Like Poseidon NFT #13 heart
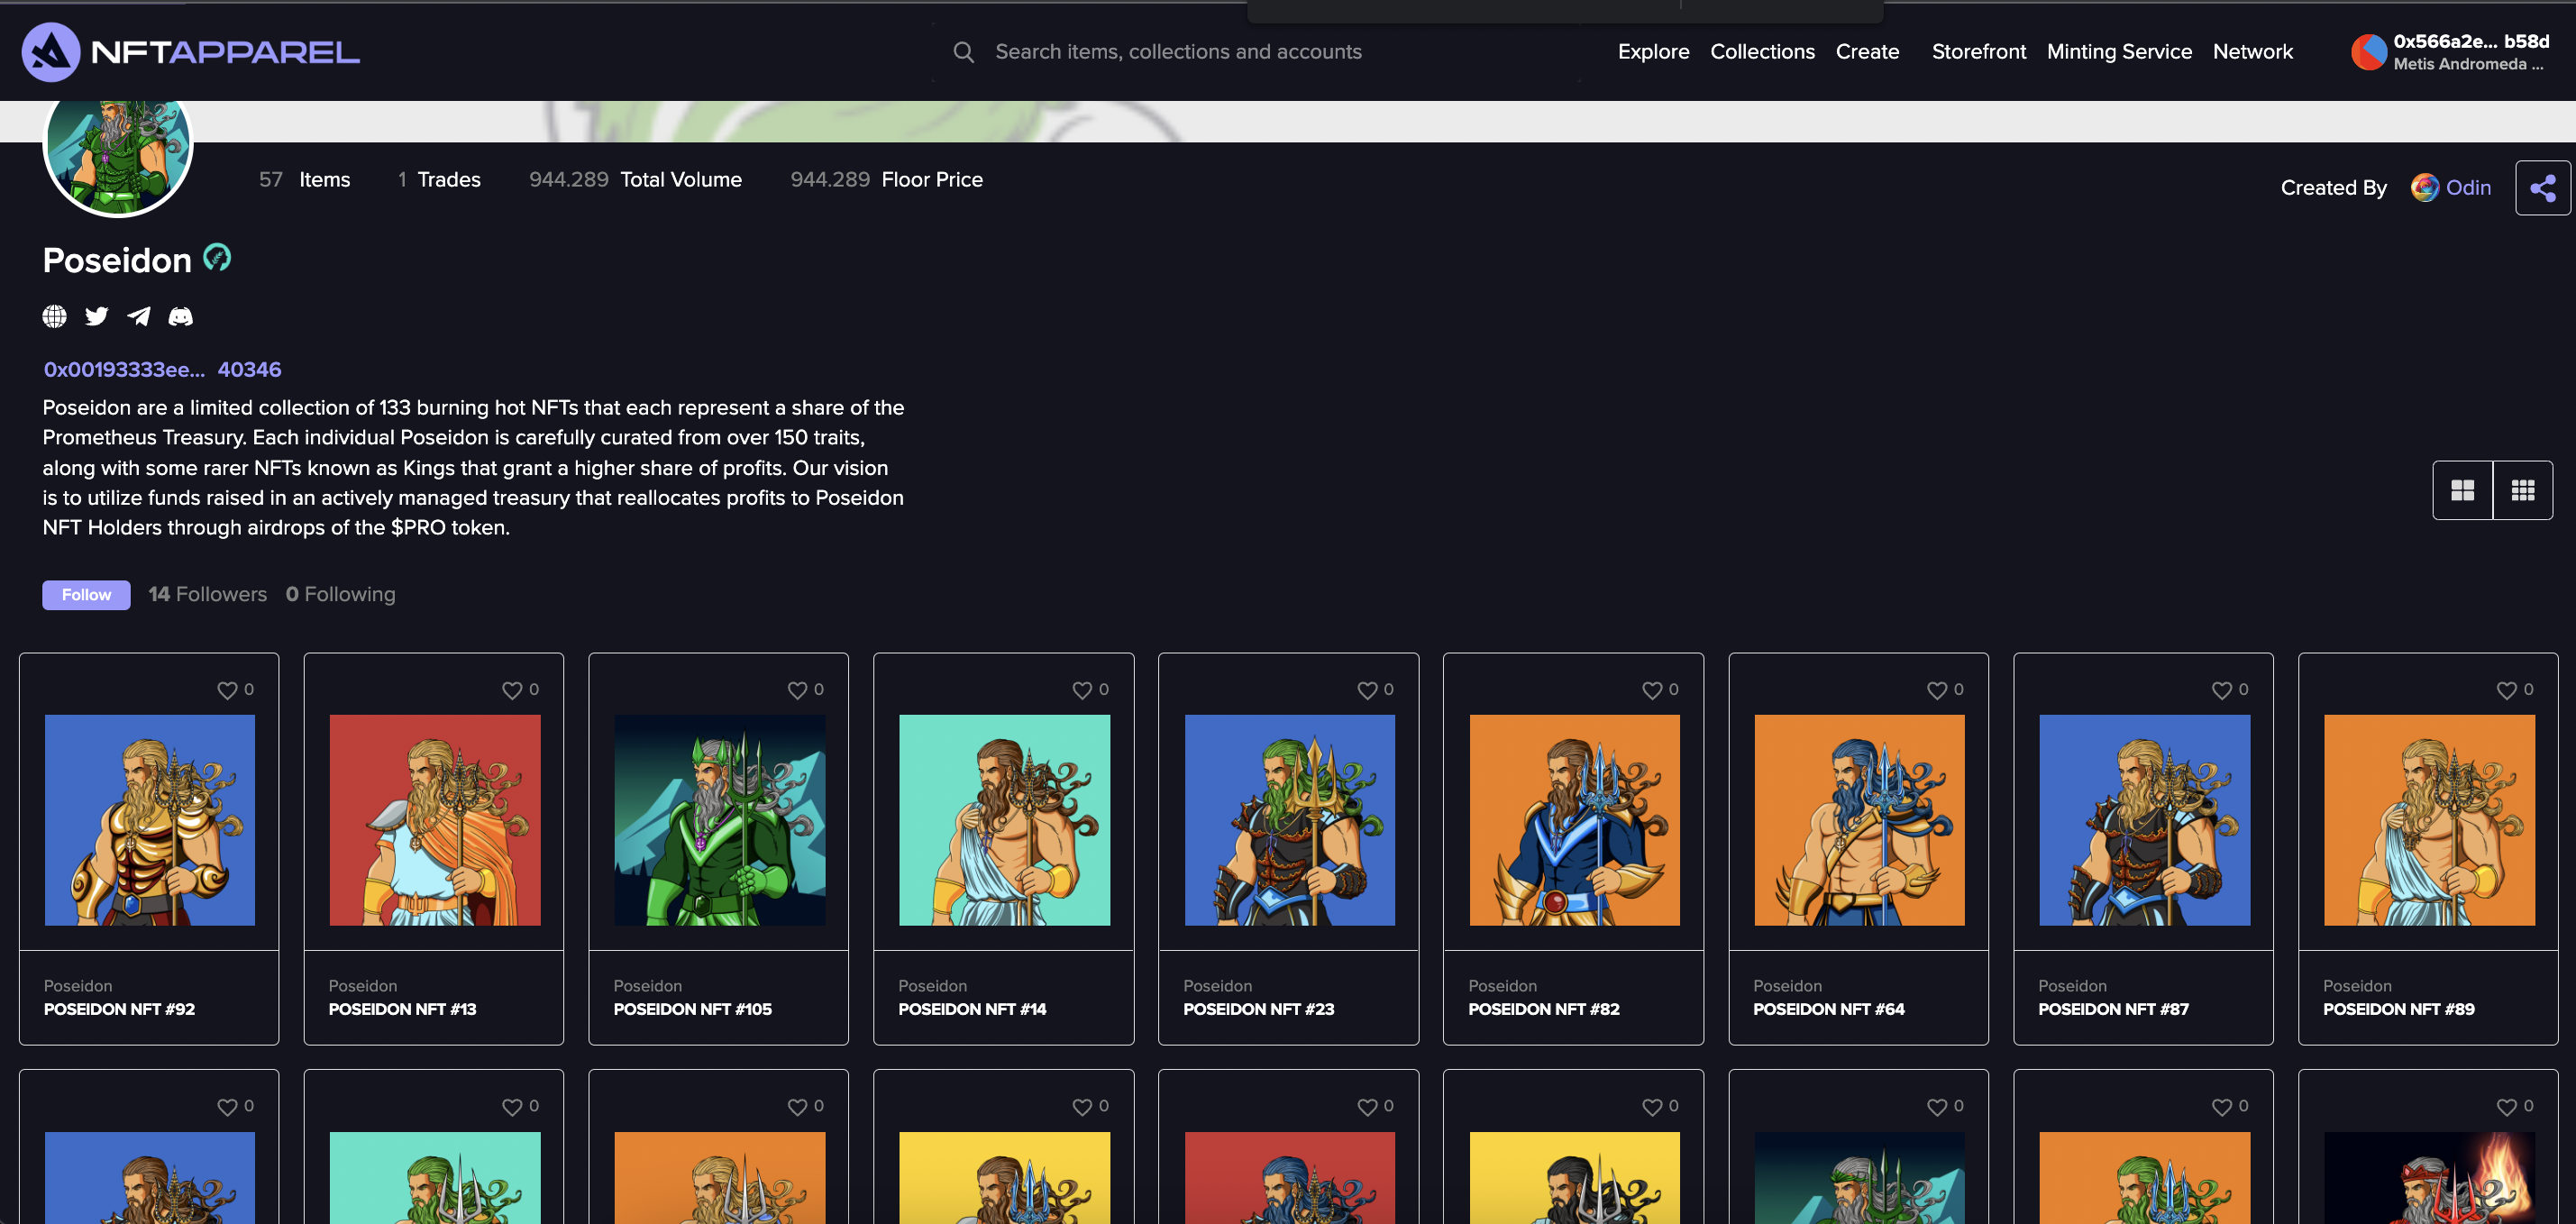 pos(512,690)
